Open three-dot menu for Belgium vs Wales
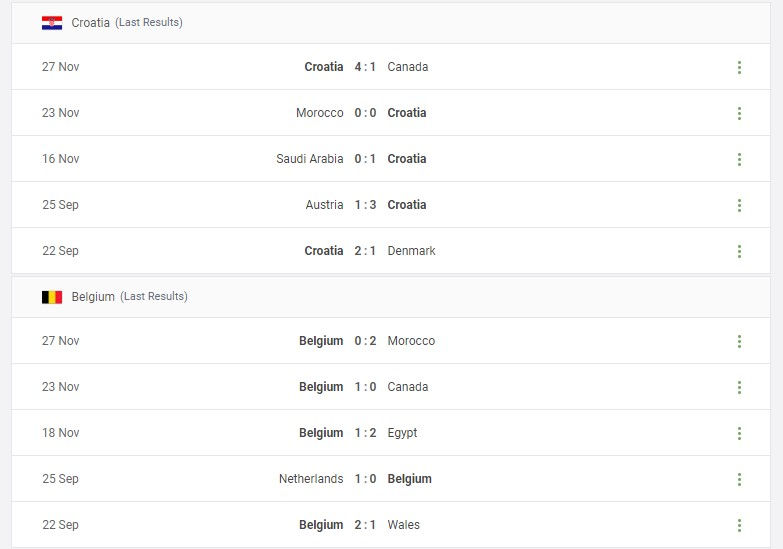This screenshot has width=783, height=549. click(739, 526)
